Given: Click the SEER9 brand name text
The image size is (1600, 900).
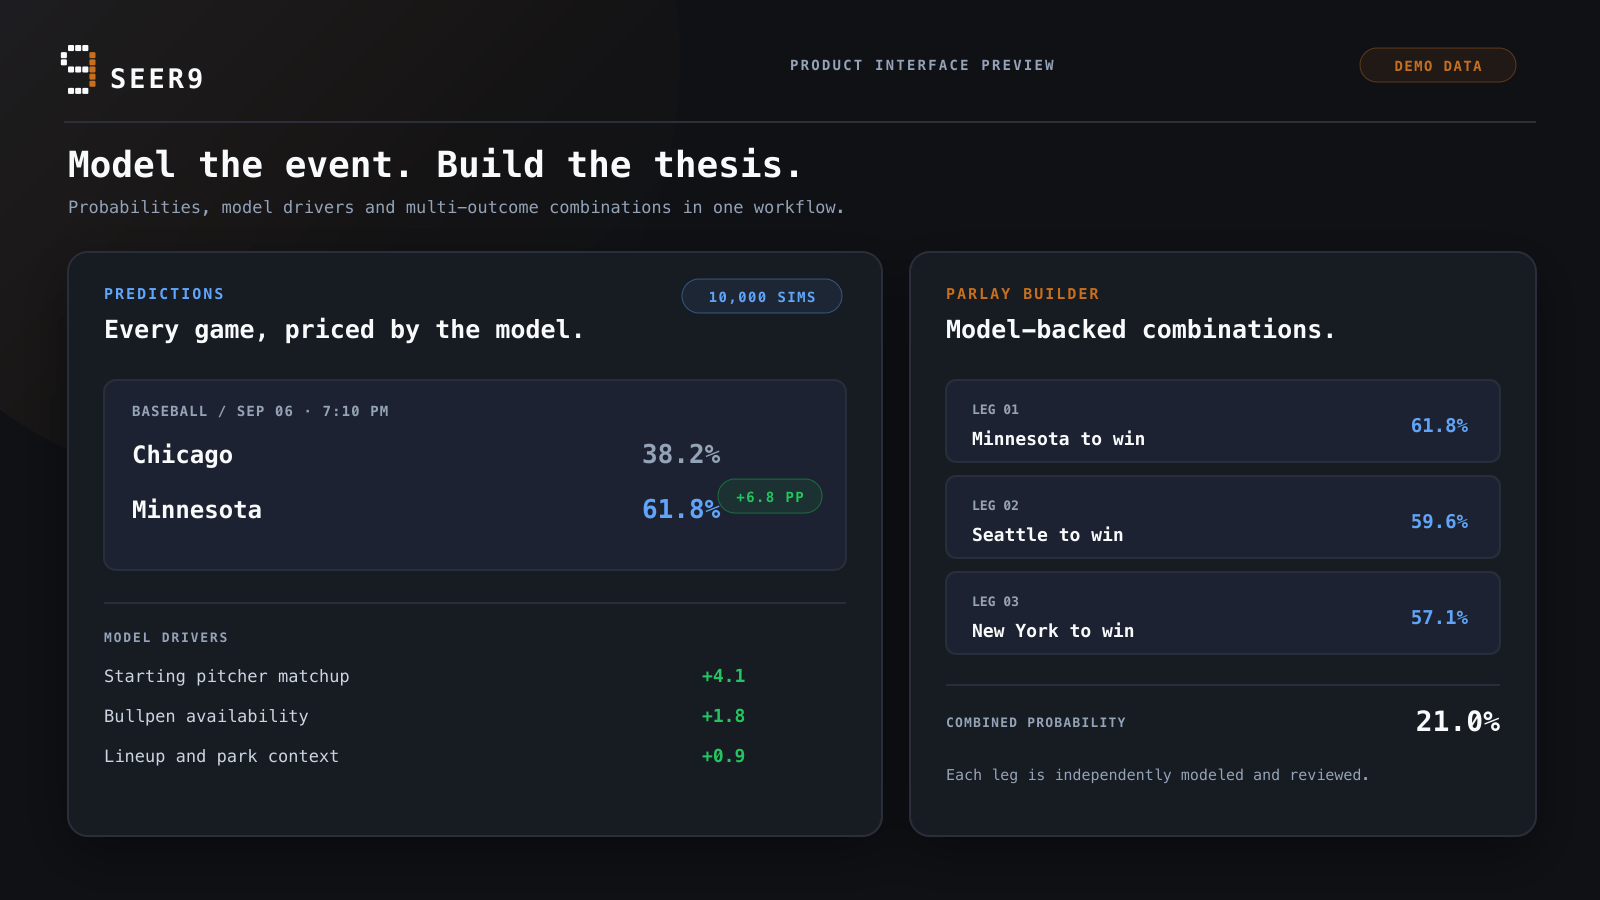Looking at the screenshot, I should click(157, 79).
